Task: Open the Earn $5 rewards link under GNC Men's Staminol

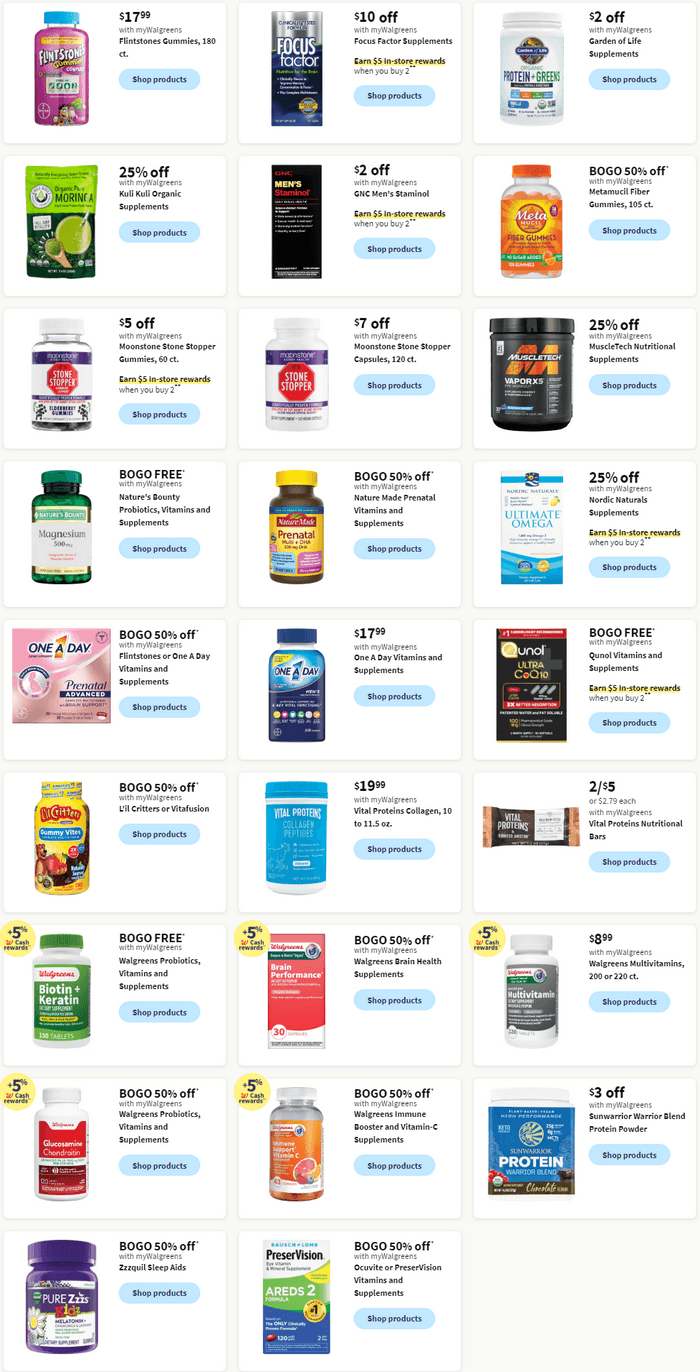Action: (399, 213)
